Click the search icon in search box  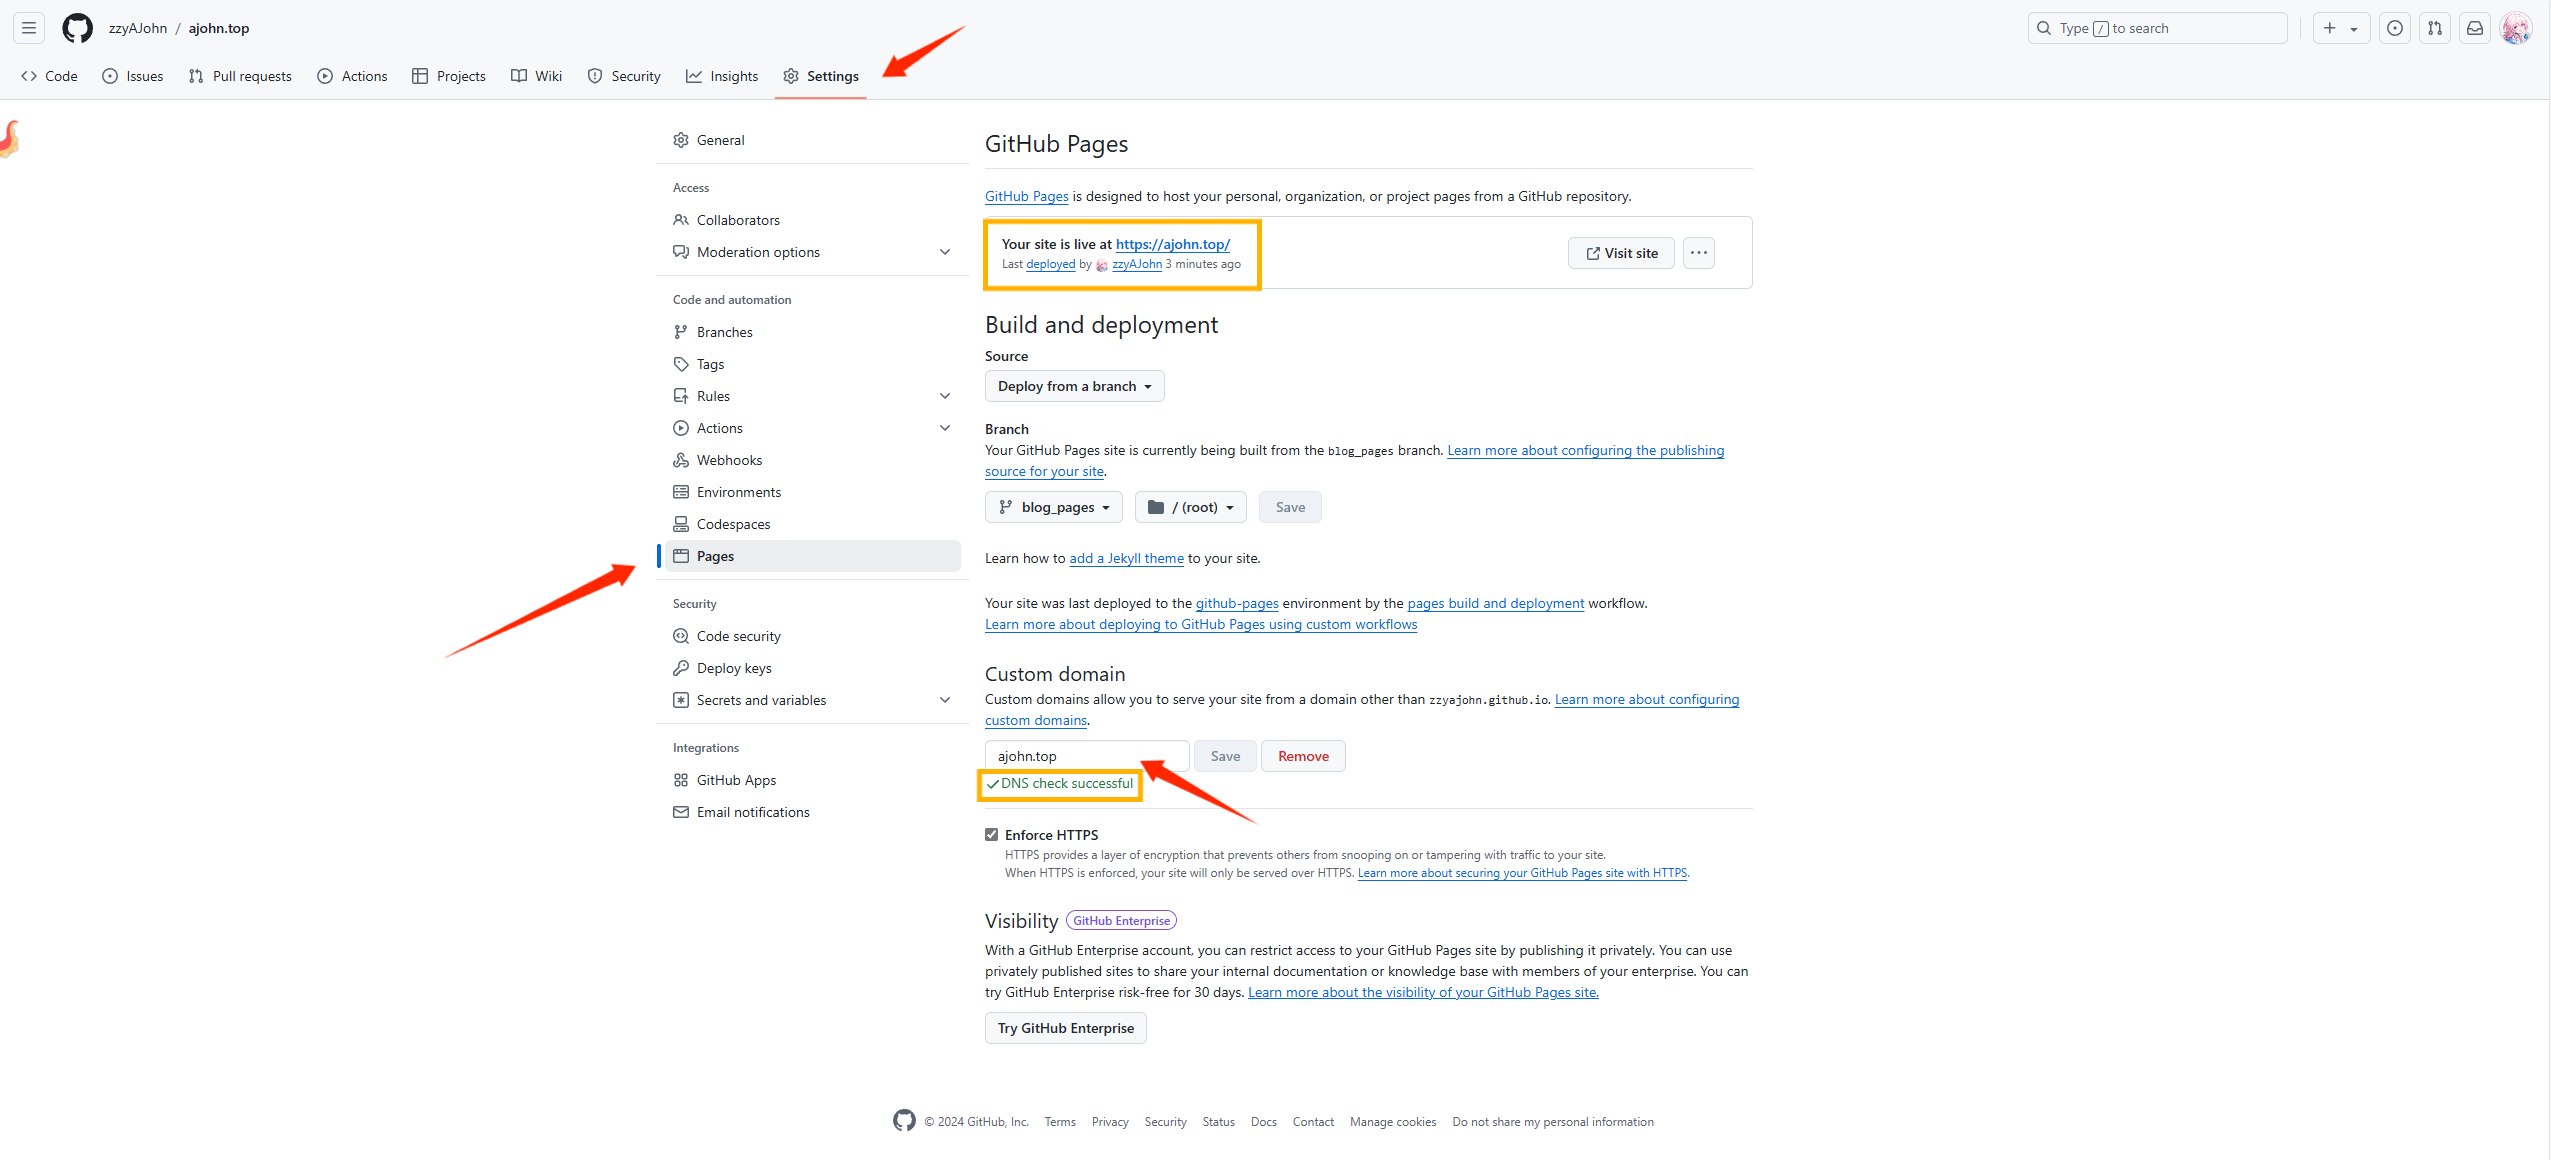point(2044,28)
